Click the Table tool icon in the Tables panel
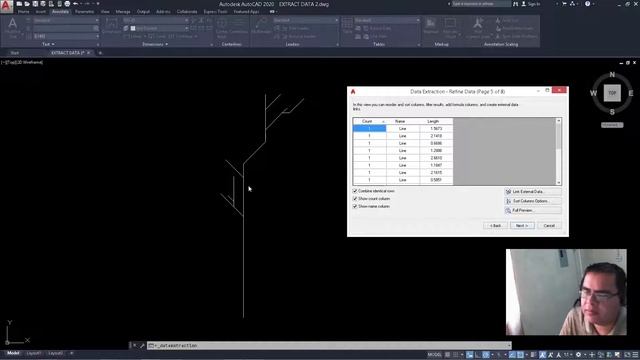This screenshot has height=360, width=640. click(x=347, y=24)
